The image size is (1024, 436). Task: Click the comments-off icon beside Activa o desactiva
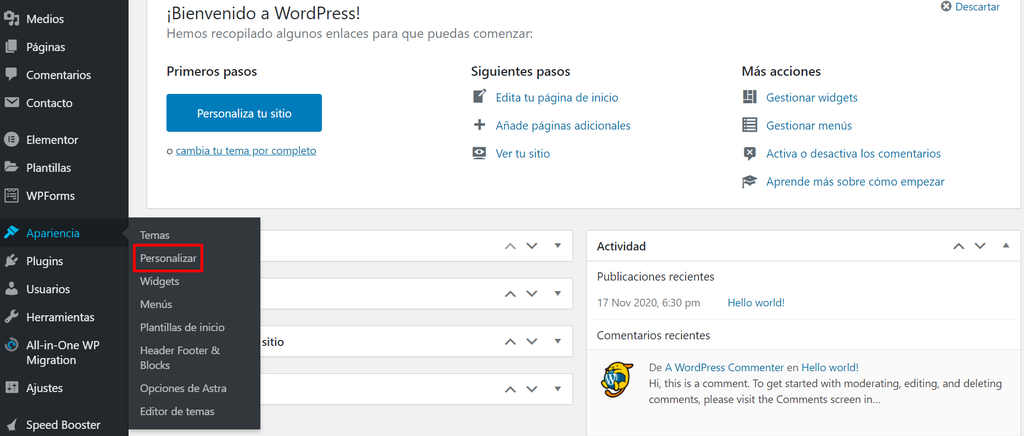750,154
